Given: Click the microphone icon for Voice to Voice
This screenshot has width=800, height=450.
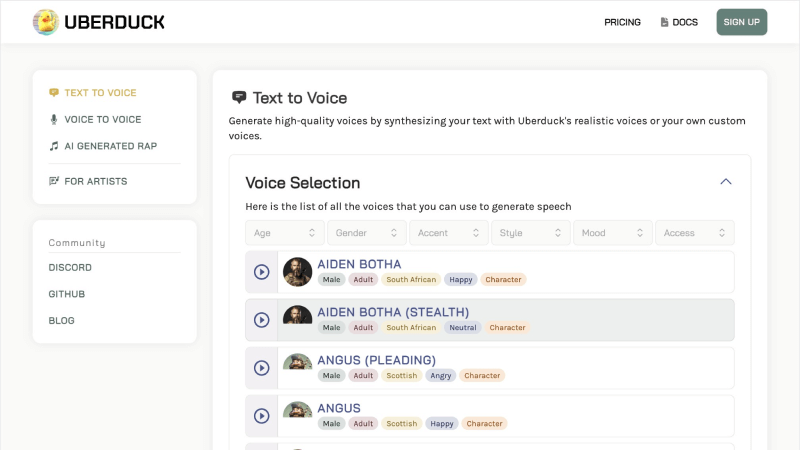Looking at the screenshot, I should [x=54, y=119].
